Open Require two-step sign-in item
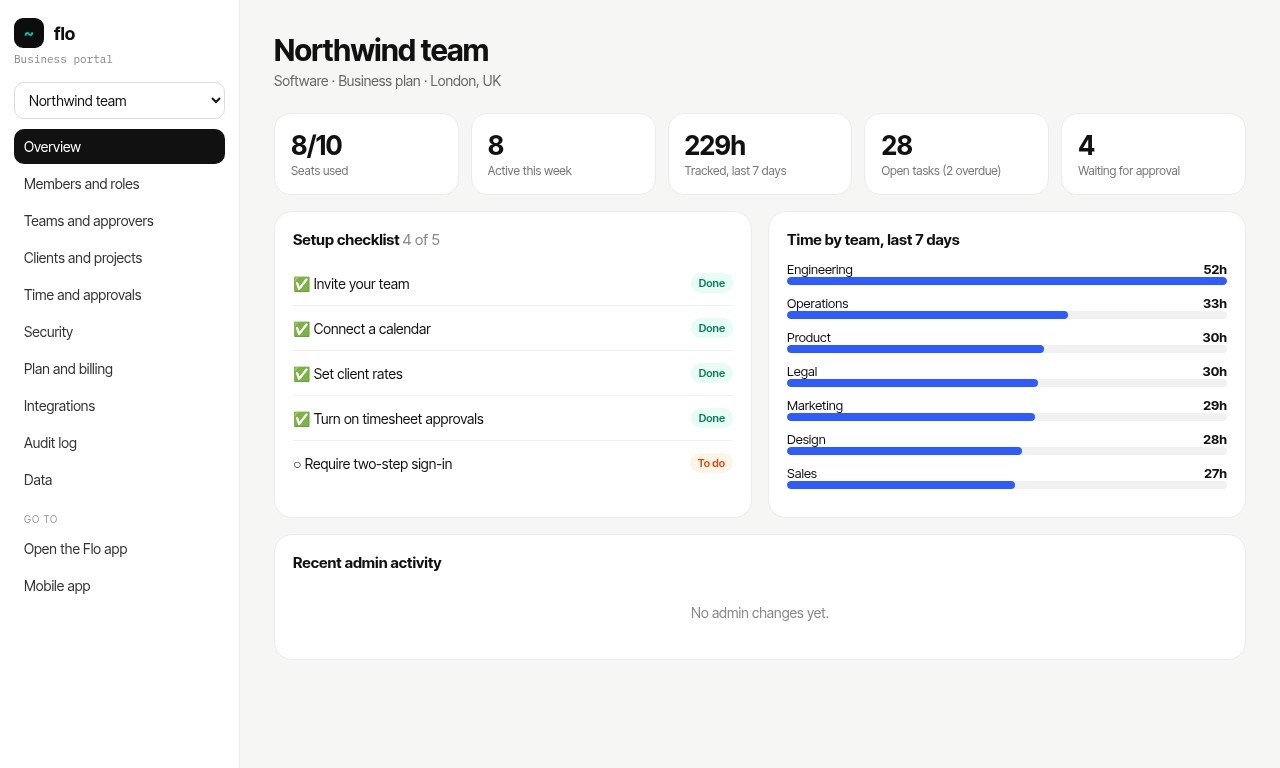The image size is (1280, 768). click(x=513, y=464)
